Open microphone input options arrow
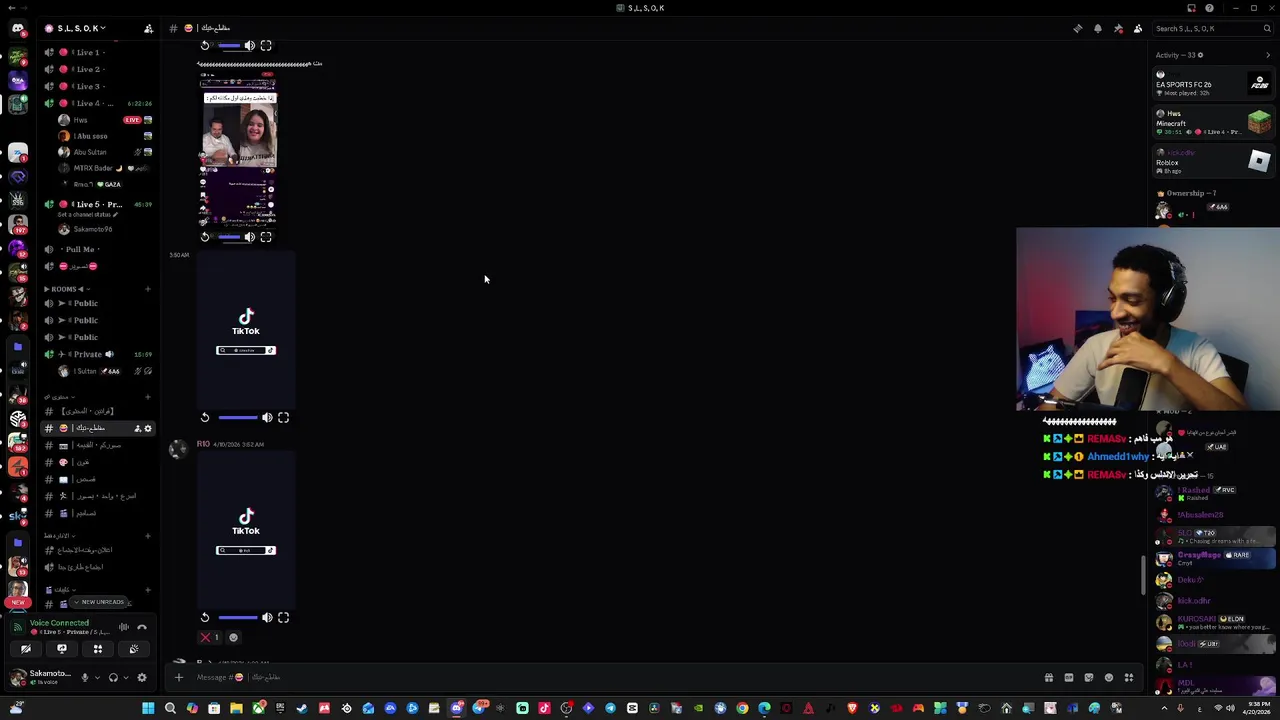This screenshot has height=720, width=1280. point(96,677)
